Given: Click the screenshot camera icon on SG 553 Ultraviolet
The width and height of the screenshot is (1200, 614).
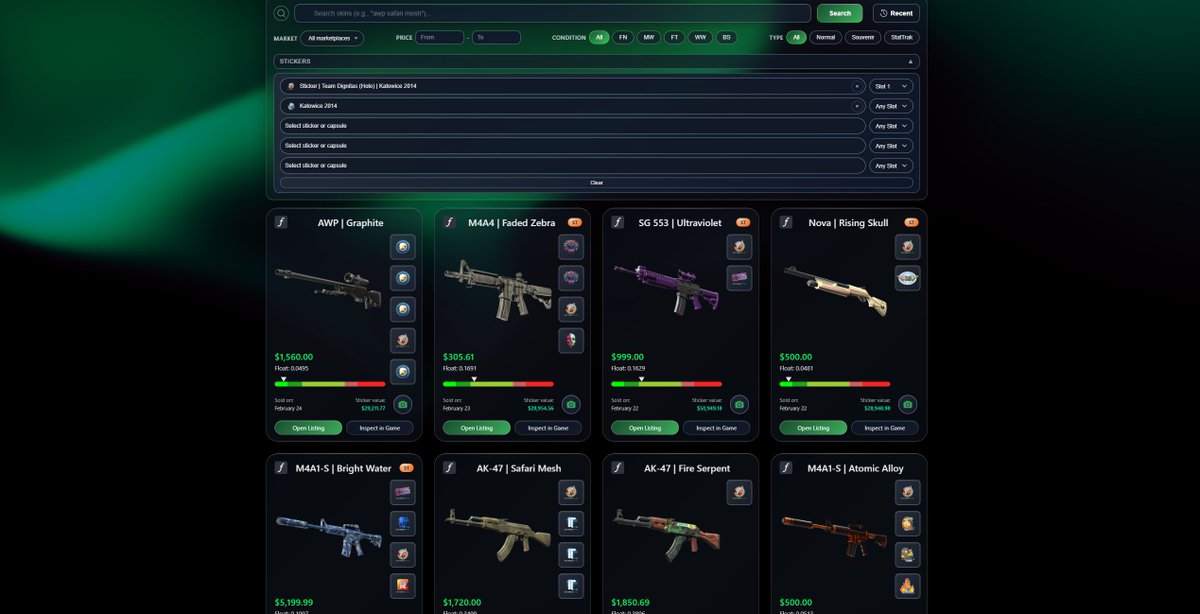Looking at the screenshot, I should click(739, 404).
